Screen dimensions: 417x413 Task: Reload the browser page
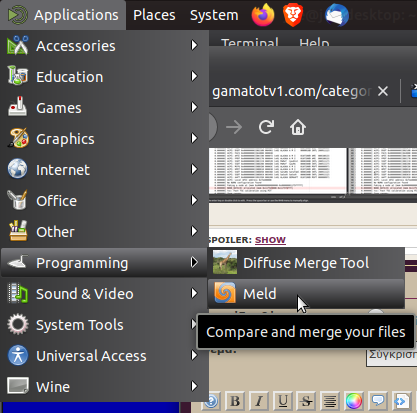266,127
